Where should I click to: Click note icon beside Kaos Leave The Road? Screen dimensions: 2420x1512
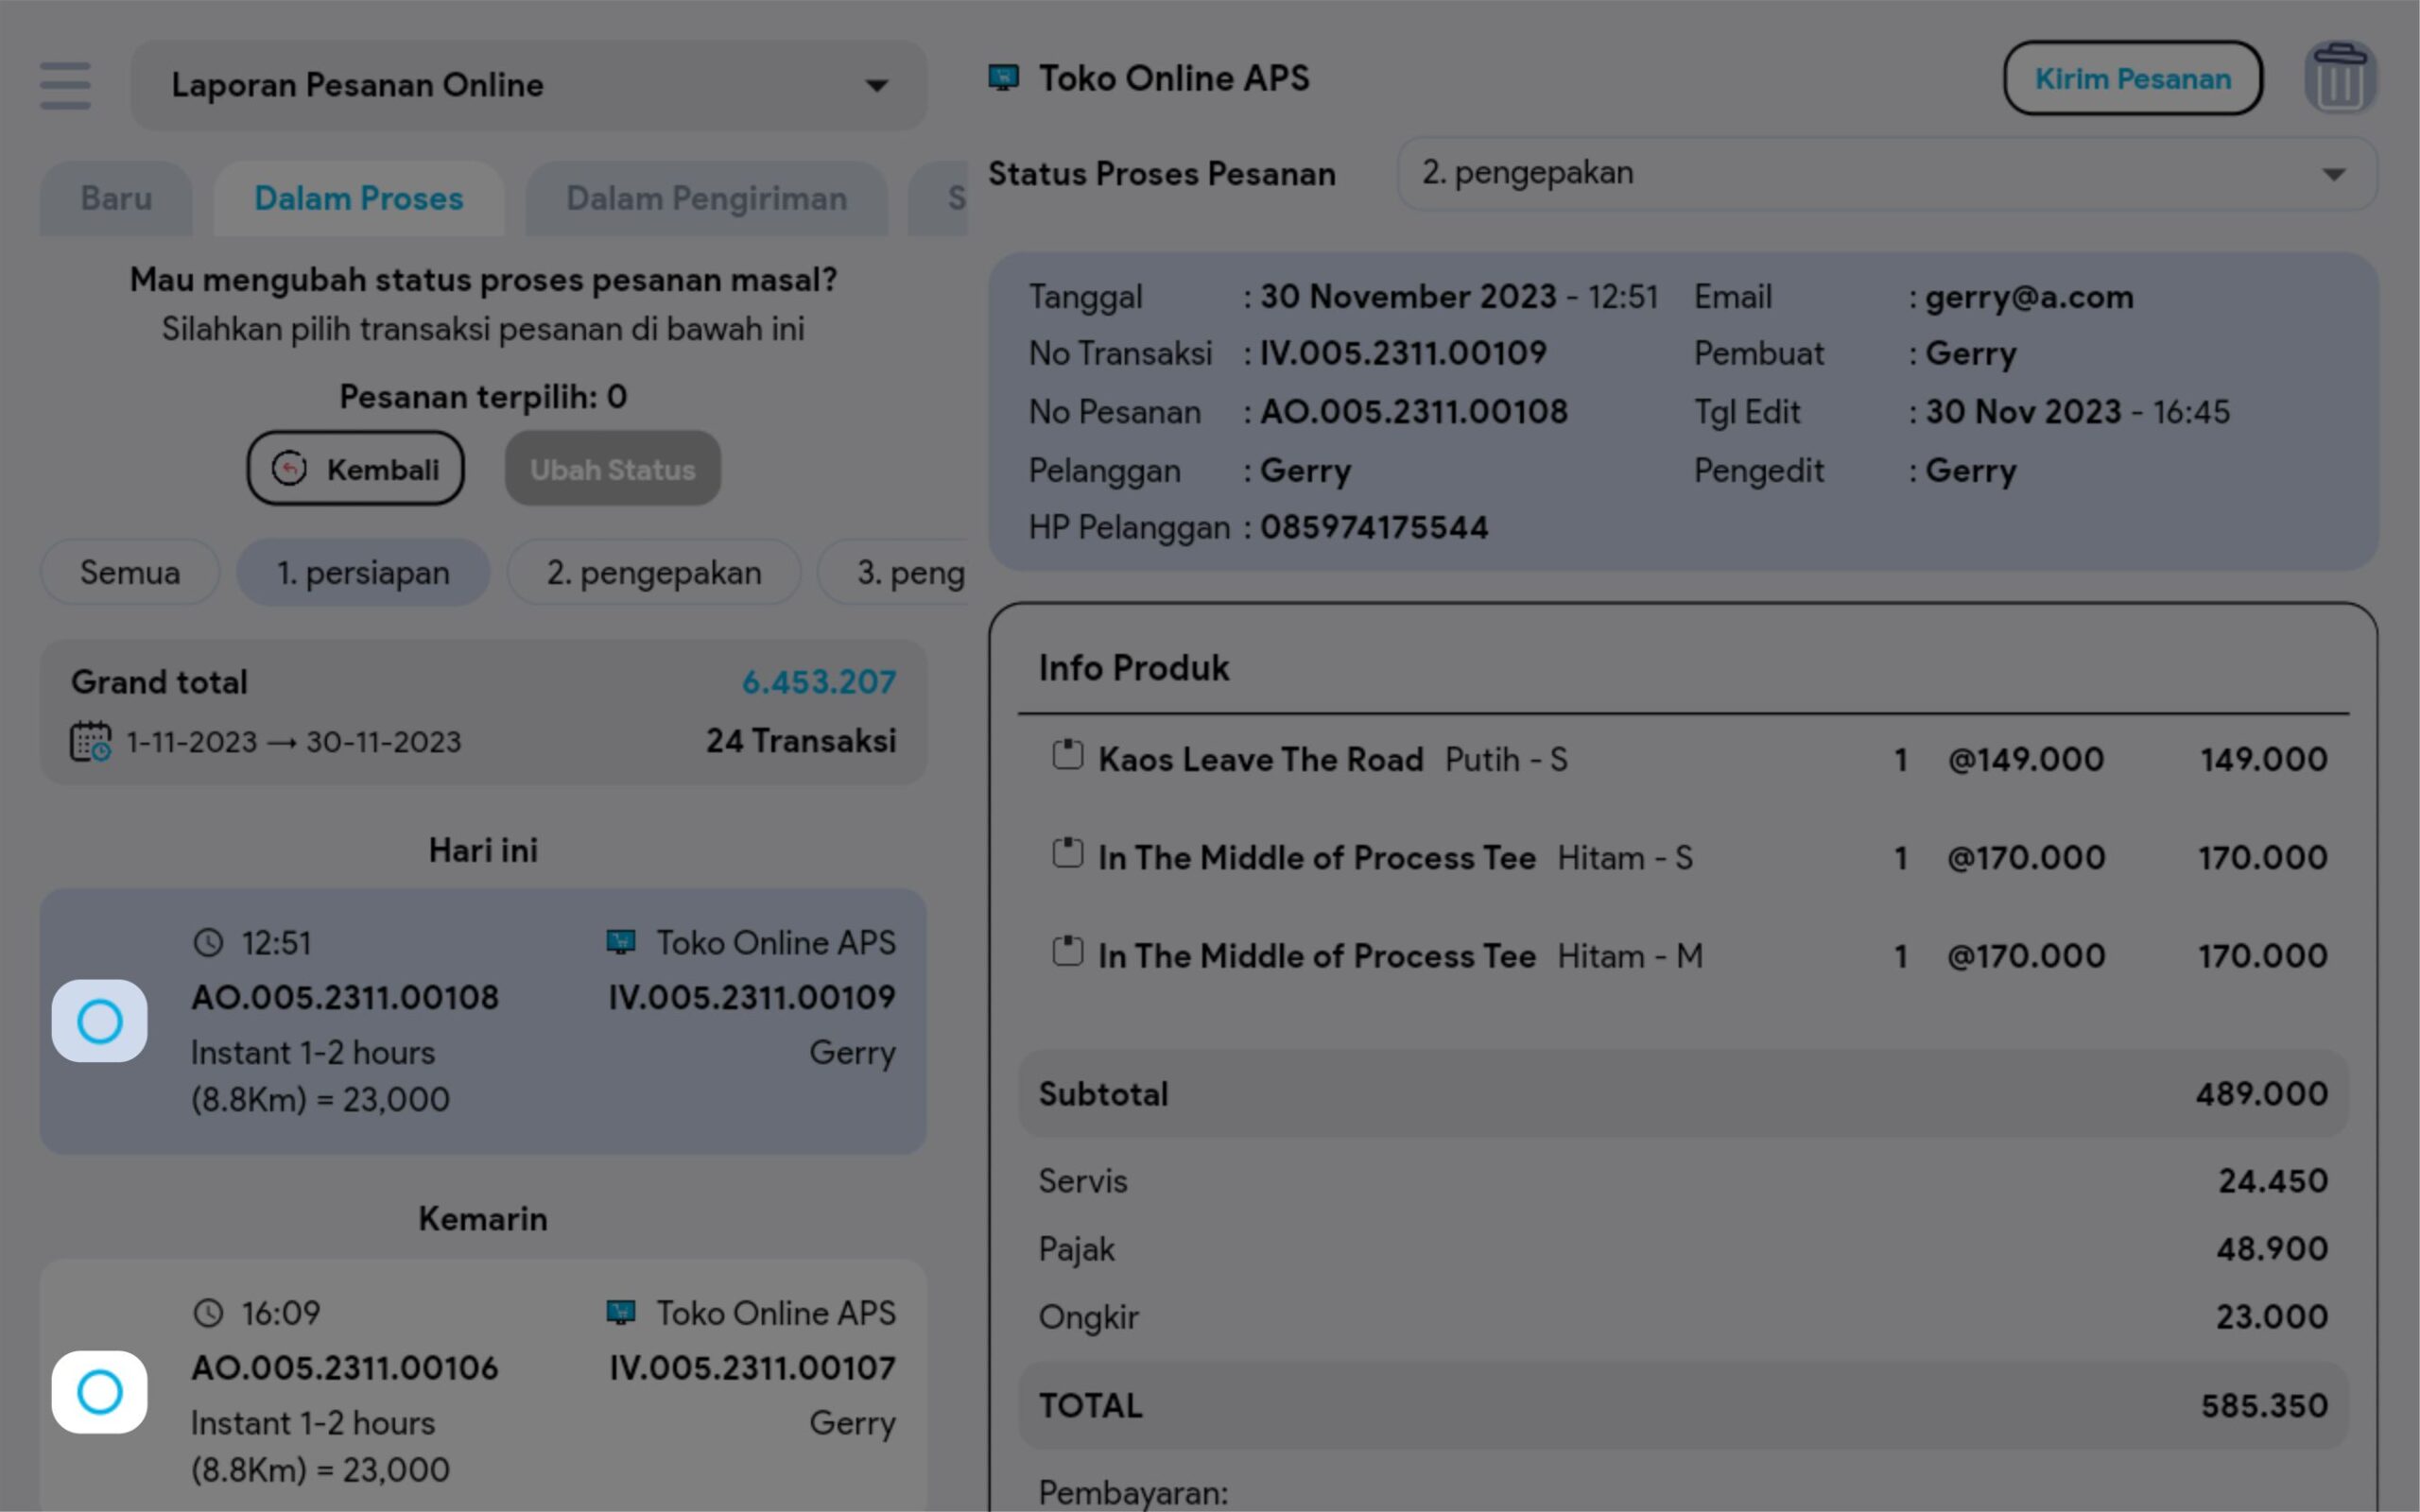(1067, 755)
